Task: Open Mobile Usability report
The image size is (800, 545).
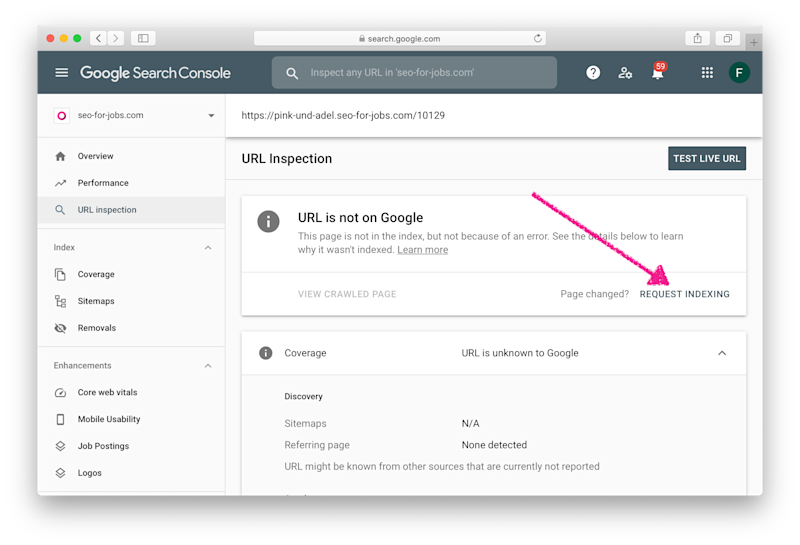Action: point(109,419)
